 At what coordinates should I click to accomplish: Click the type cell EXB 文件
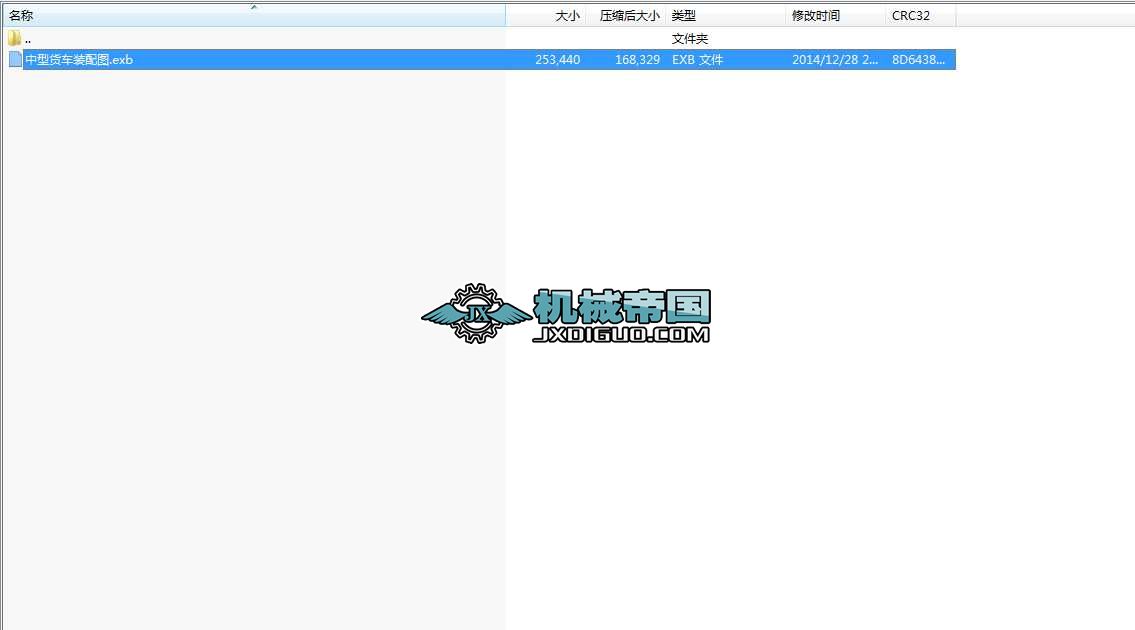pos(697,60)
